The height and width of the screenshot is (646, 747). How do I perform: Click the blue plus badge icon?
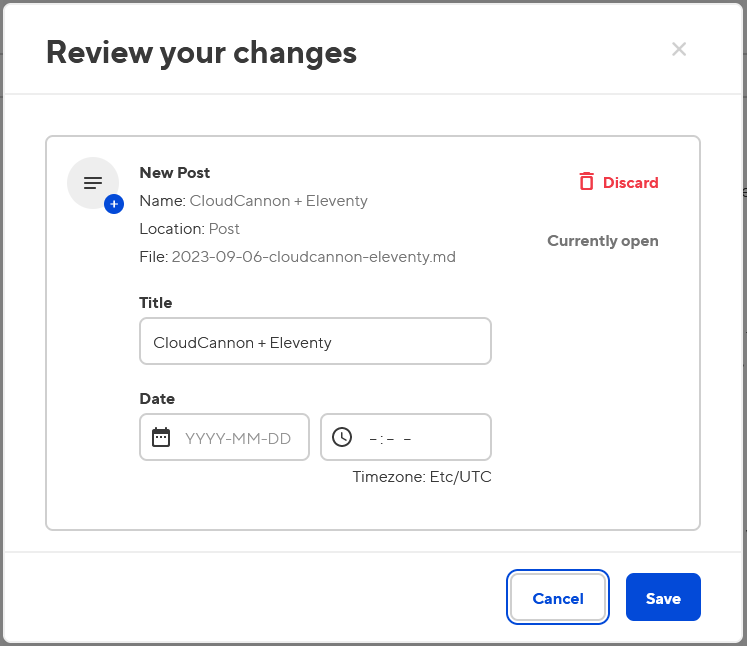pos(114,204)
